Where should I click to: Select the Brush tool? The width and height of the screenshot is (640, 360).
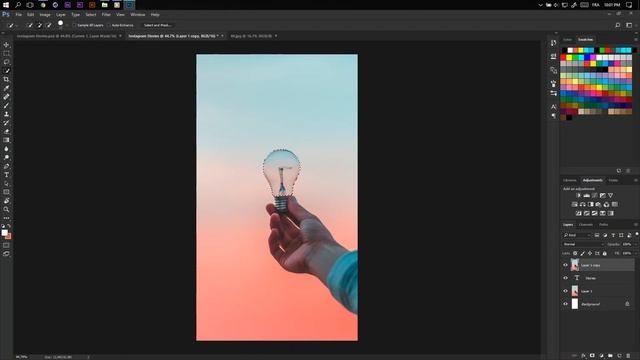[x=6, y=105]
